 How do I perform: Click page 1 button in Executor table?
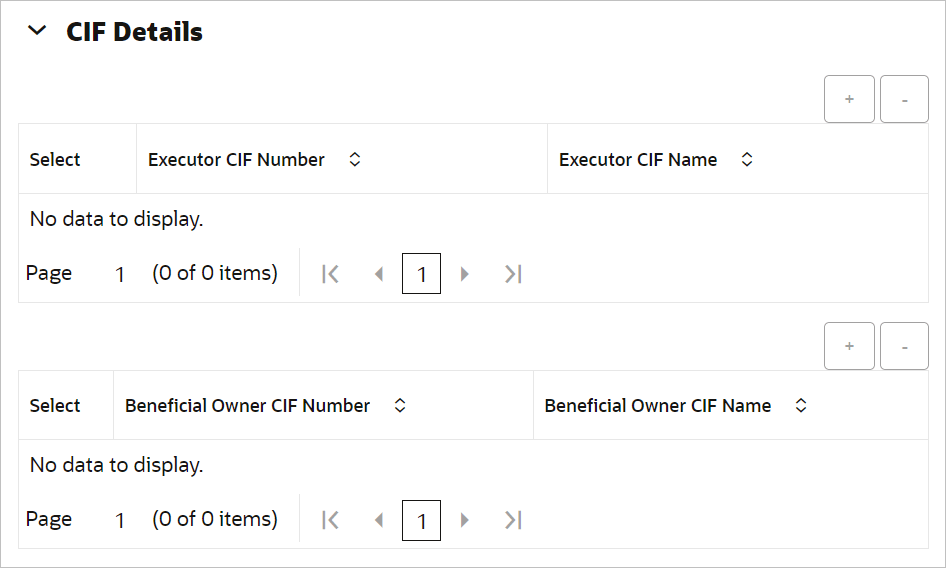pos(421,274)
